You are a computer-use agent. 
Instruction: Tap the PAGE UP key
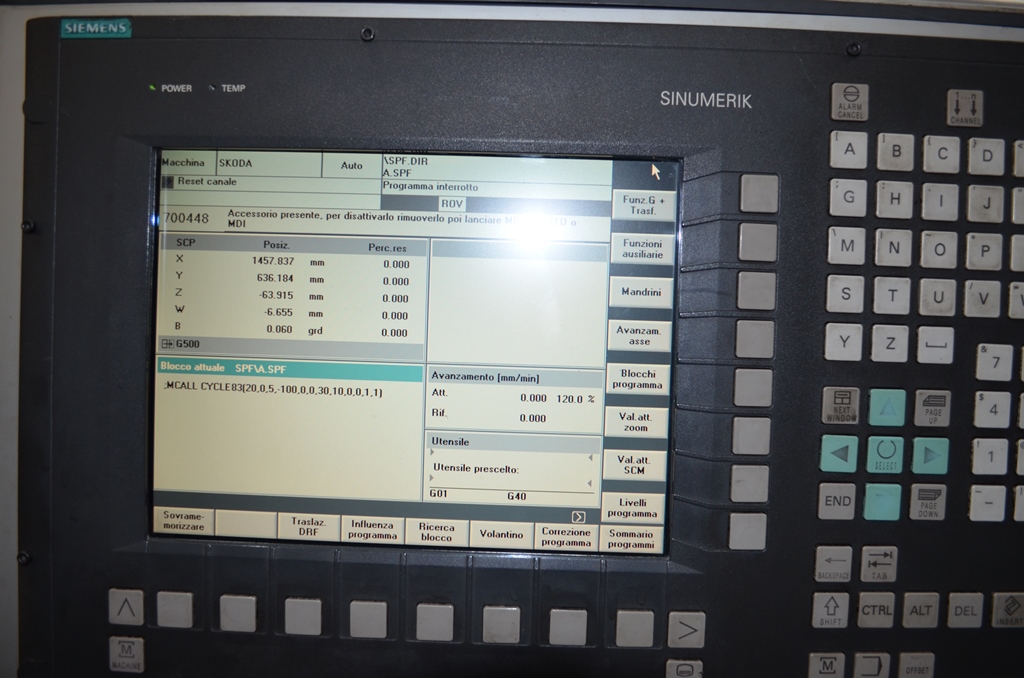point(933,408)
